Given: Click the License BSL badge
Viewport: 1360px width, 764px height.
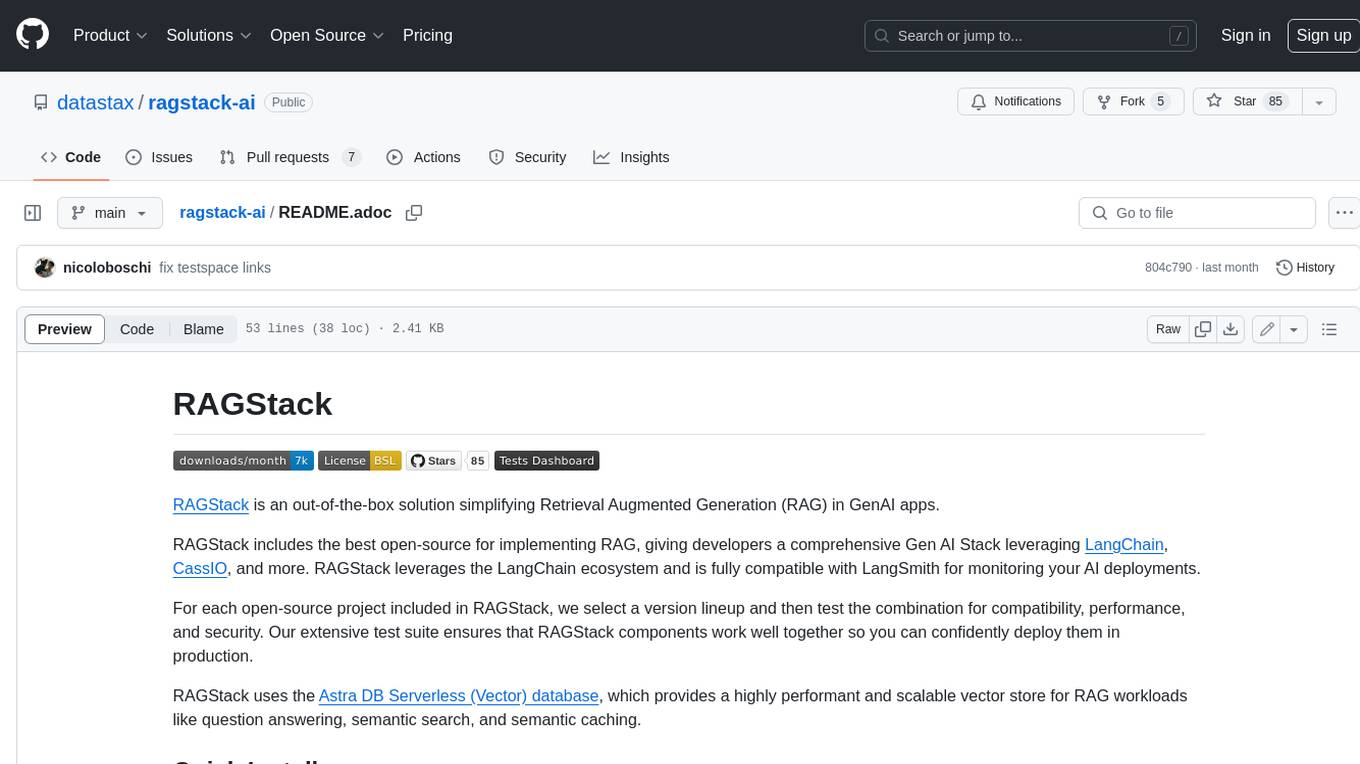Looking at the screenshot, I should point(360,461).
